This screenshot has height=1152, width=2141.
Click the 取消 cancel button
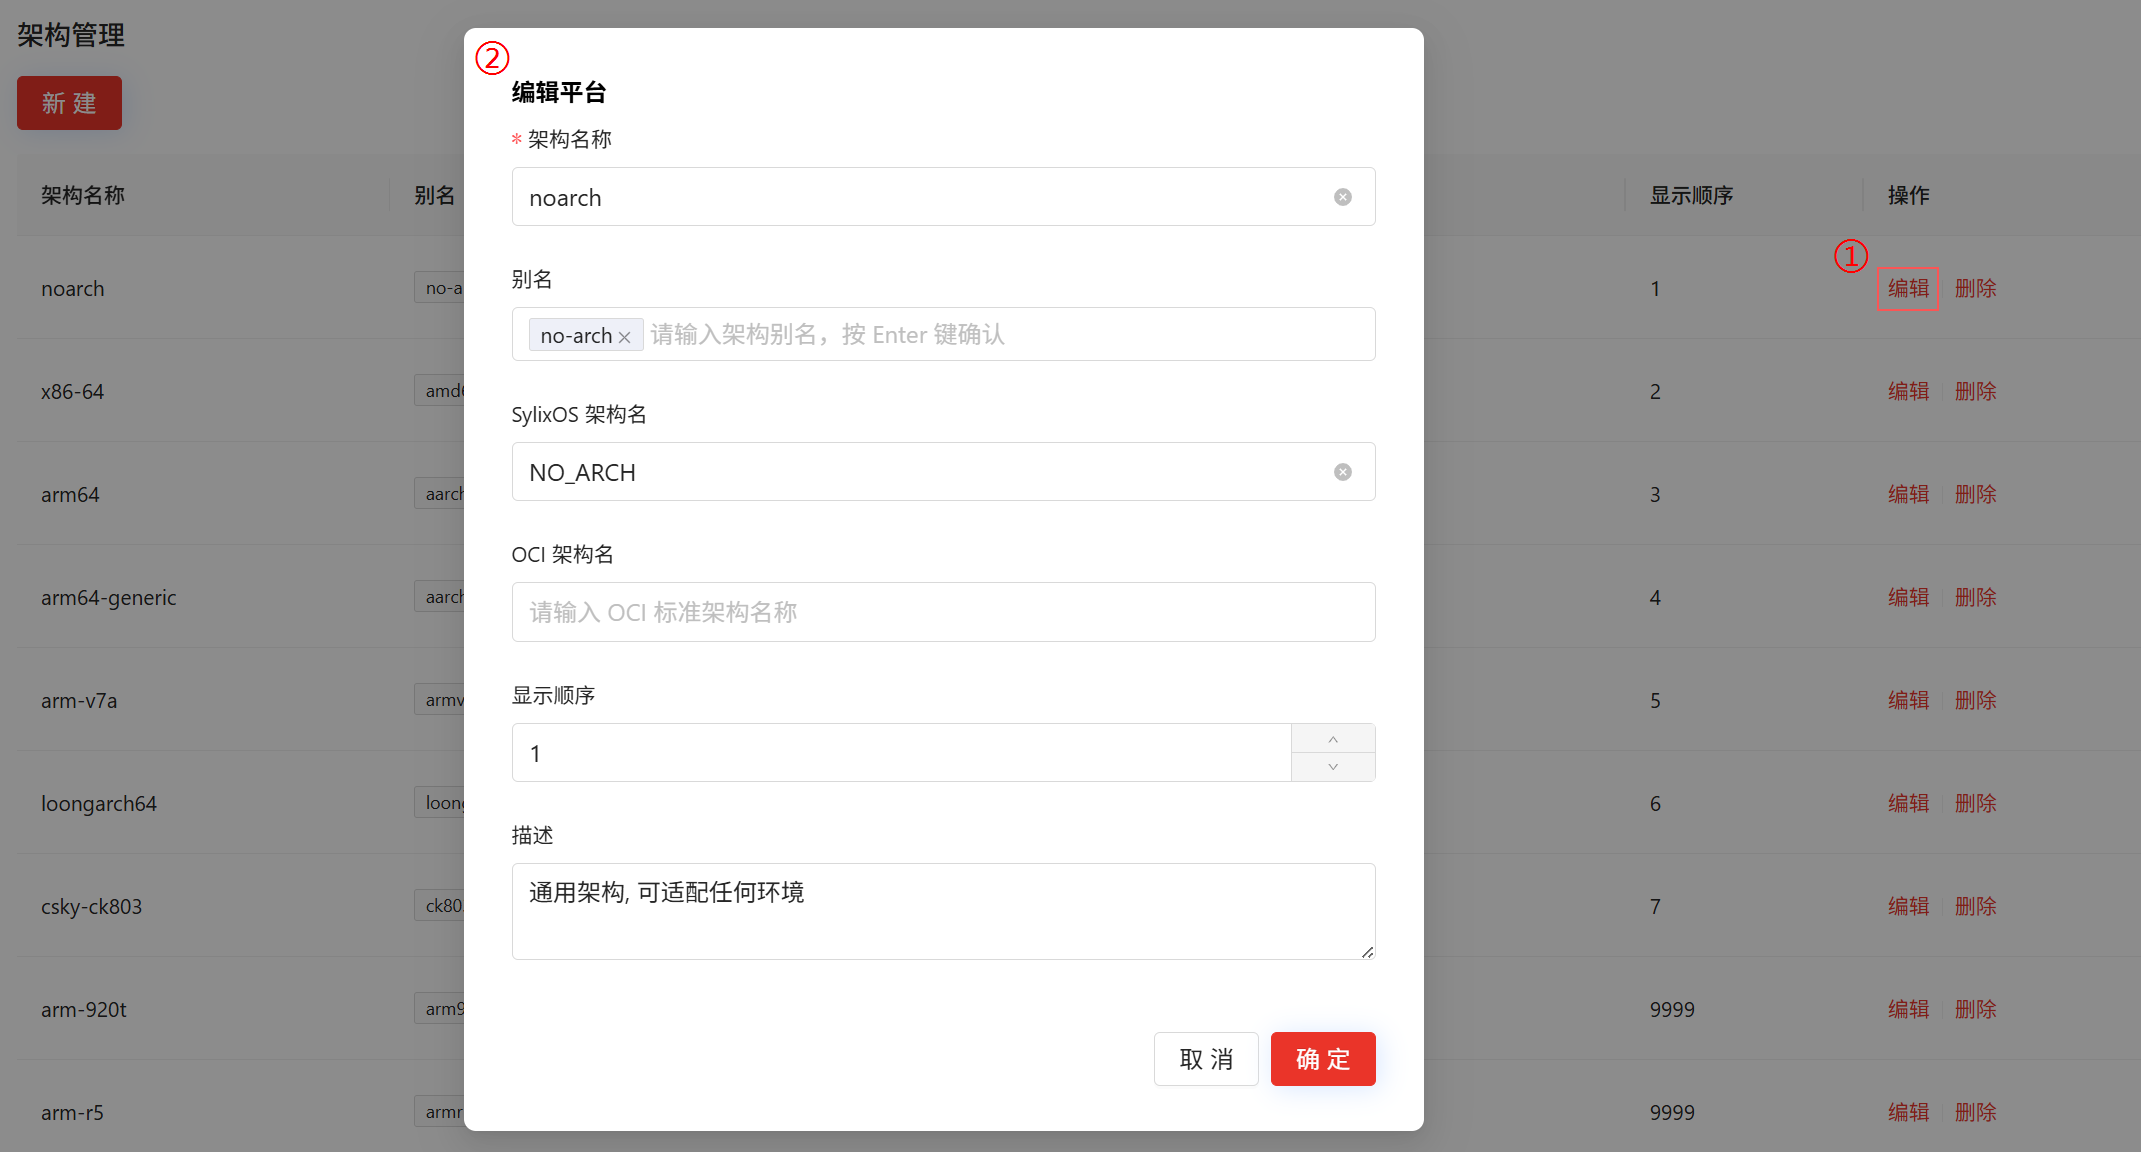click(x=1205, y=1059)
